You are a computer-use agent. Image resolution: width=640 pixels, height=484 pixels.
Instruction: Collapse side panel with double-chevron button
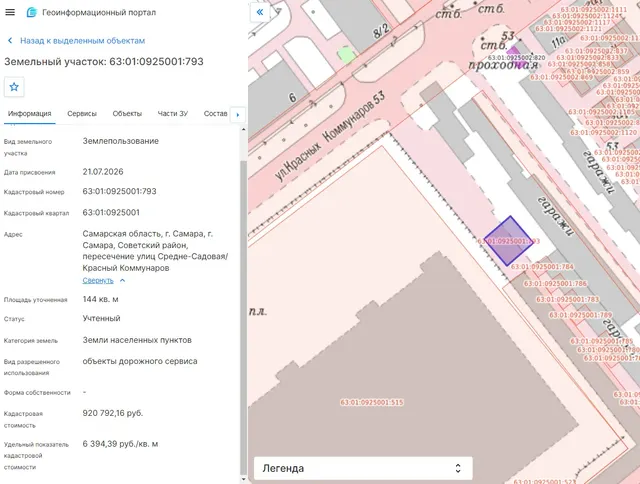pyautogui.click(x=260, y=12)
